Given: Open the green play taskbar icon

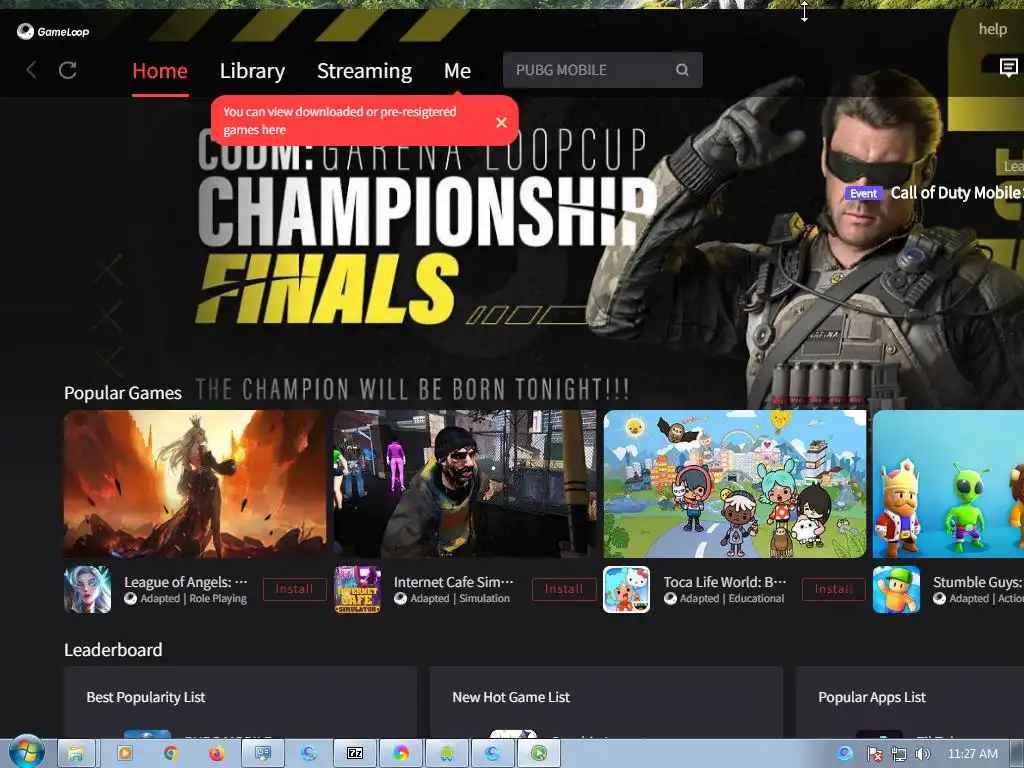Looking at the screenshot, I should (539, 754).
